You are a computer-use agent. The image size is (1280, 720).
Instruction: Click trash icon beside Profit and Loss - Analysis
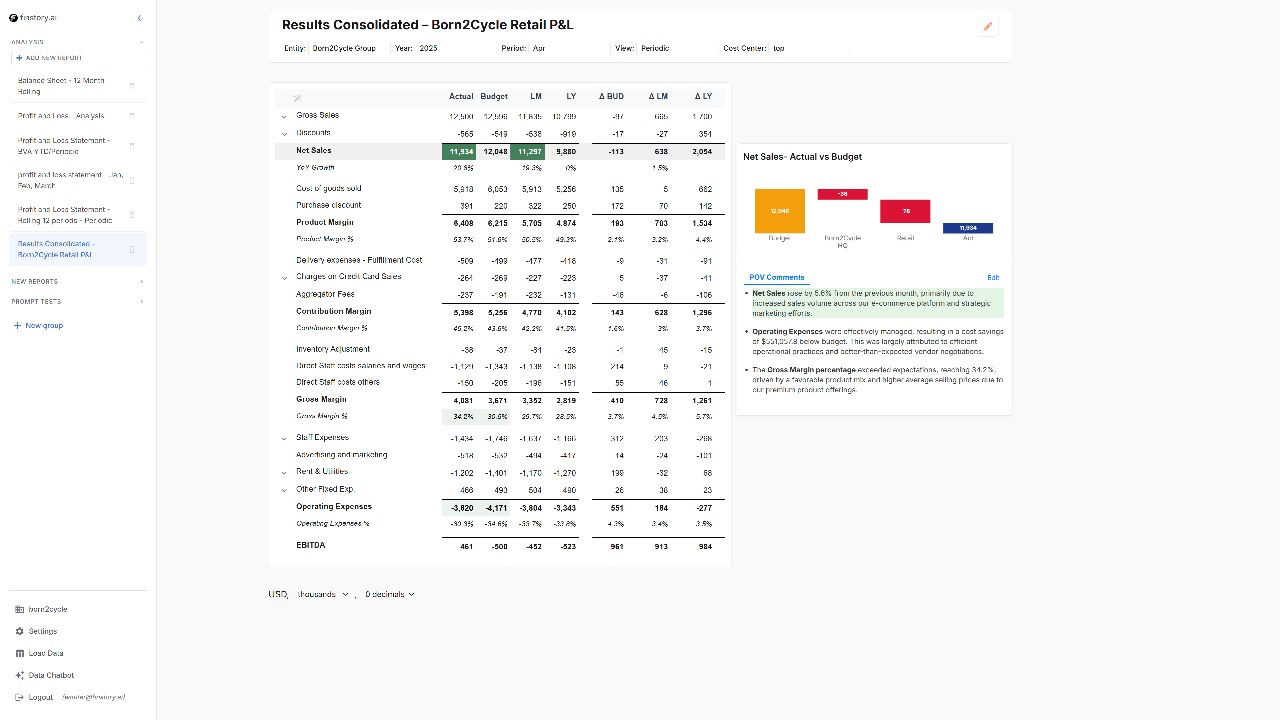tap(132, 116)
